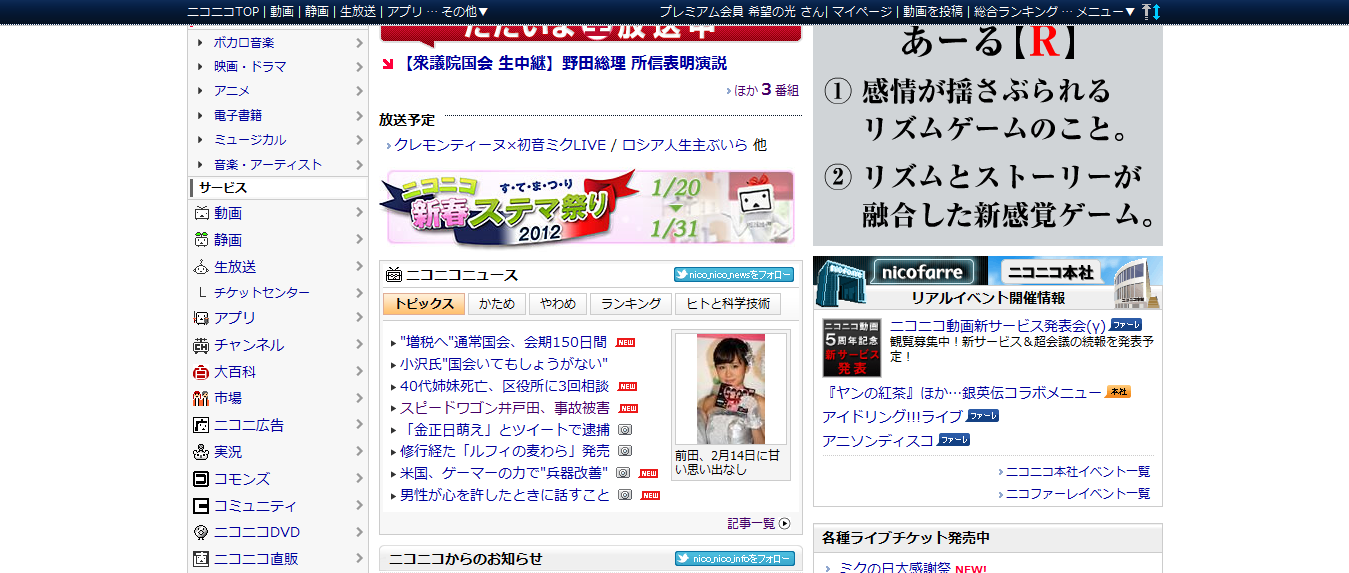
Task: Switch to the ランキング news tab
Action: 630,304
